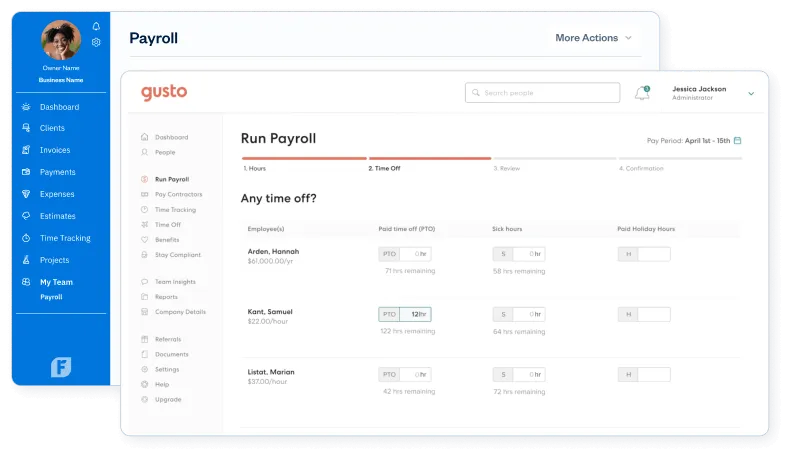The width and height of the screenshot is (788, 455).
Task: Open Invoices in the blue sidebar
Action: pos(54,150)
